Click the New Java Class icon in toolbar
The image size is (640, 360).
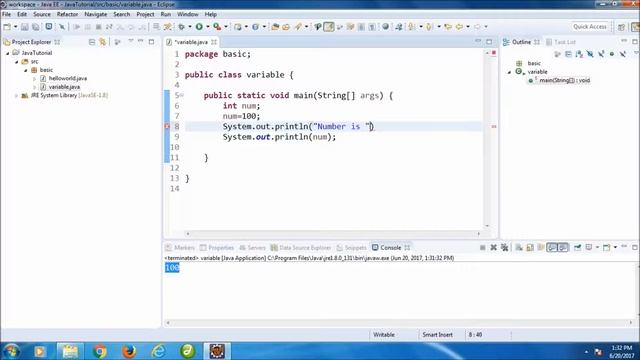(x=255, y=27)
